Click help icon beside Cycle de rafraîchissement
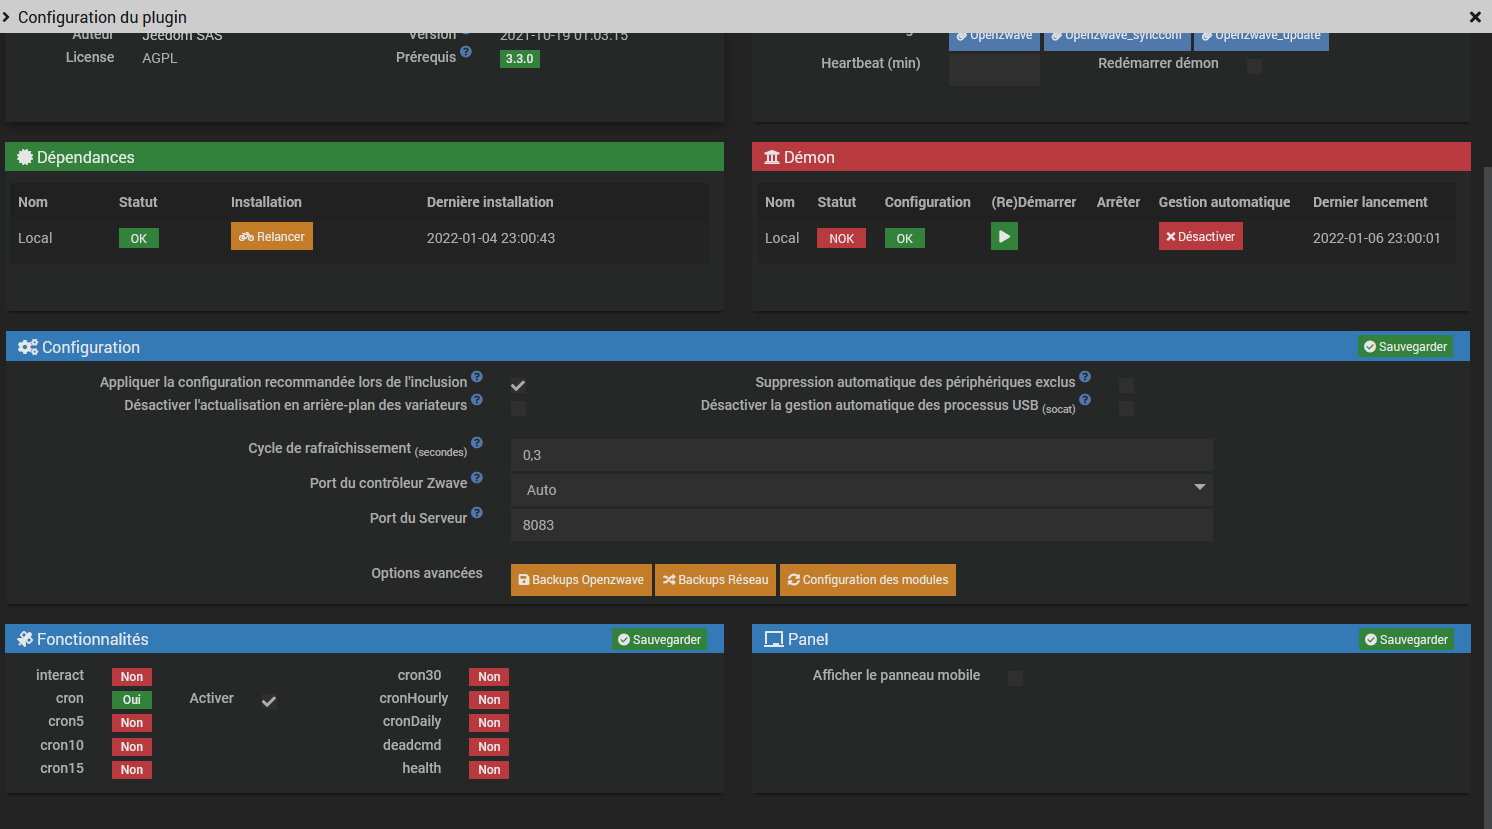1492x829 pixels. click(x=477, y=443)
